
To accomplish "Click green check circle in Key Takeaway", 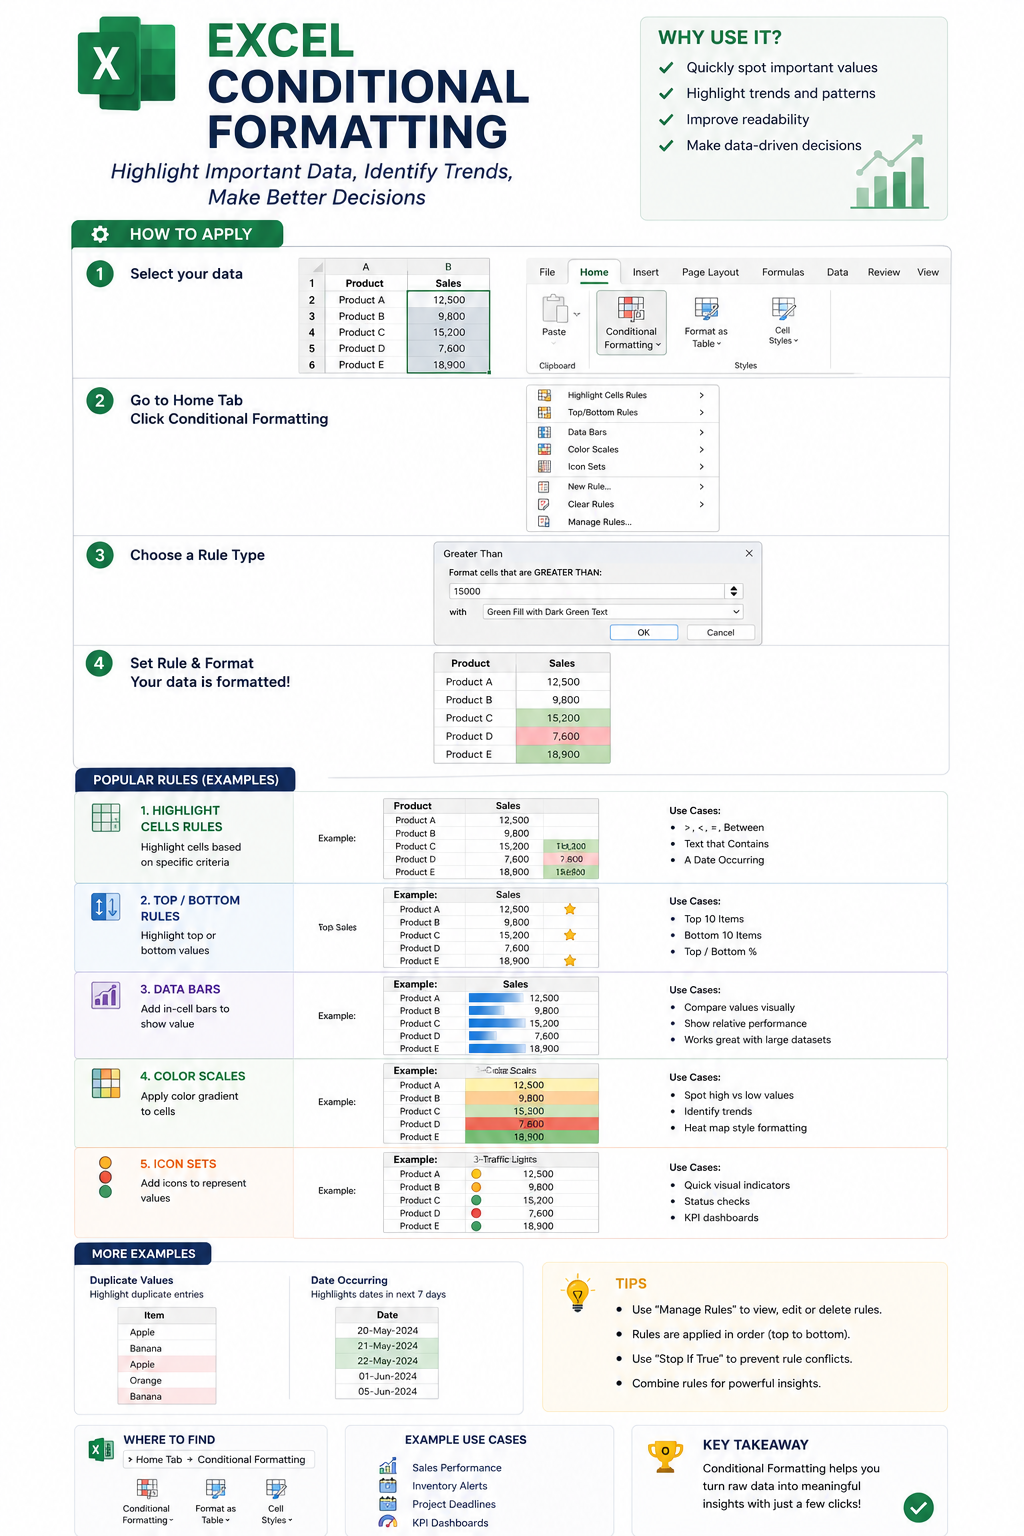I will click(918, 1507).
